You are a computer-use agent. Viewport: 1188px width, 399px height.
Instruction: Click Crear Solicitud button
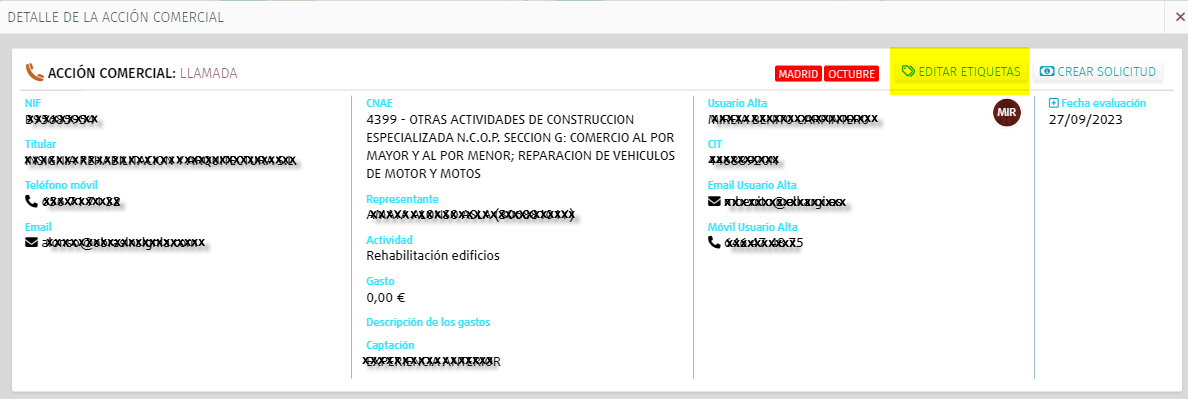coord(1099,72)
